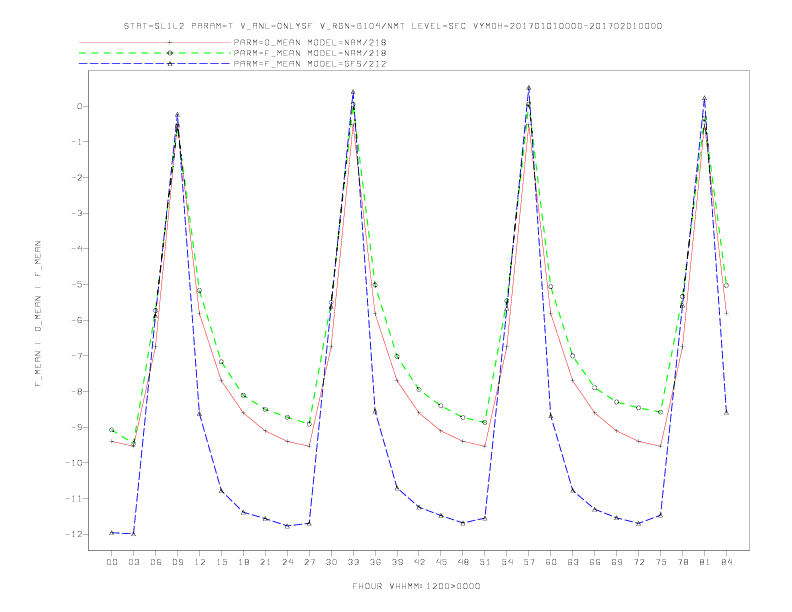
Task: Click x-axis tick label 12
Action: click(x=200, y=562)
